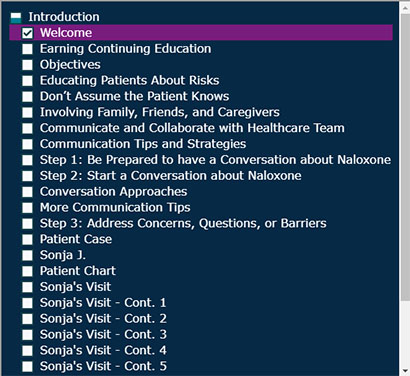Open Communicate and Collaborate with Healthcare Team

pyautogui.click(x=192, y=128)
